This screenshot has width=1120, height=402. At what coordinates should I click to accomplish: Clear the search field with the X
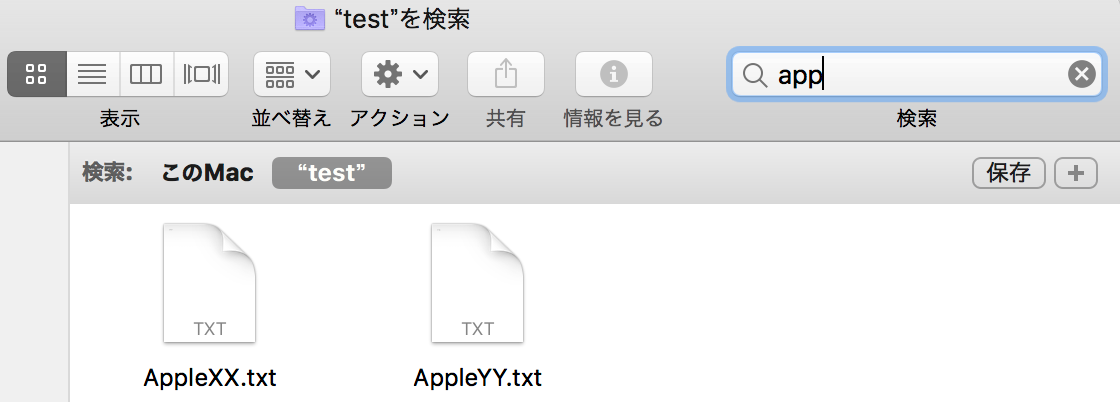tap(1081, 74)
